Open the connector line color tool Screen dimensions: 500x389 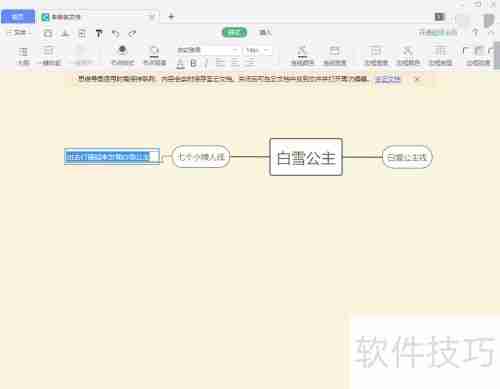tap(302, 56)
